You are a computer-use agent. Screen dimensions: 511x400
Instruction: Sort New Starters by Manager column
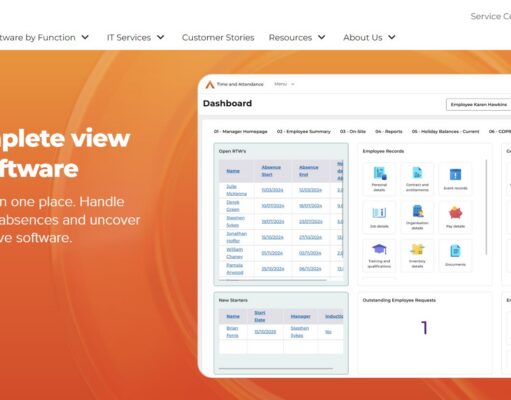point(300,316)
